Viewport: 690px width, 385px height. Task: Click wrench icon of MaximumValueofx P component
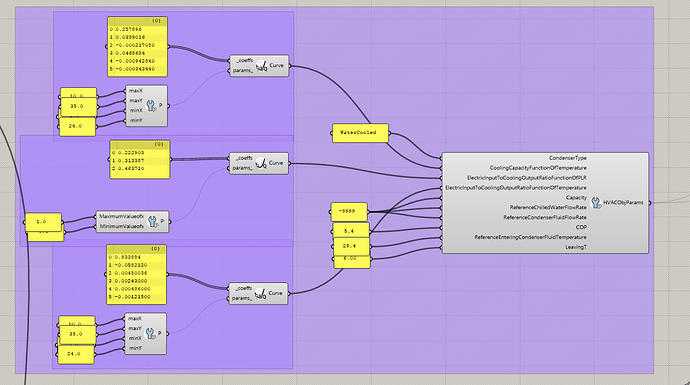tap(152, 221)
